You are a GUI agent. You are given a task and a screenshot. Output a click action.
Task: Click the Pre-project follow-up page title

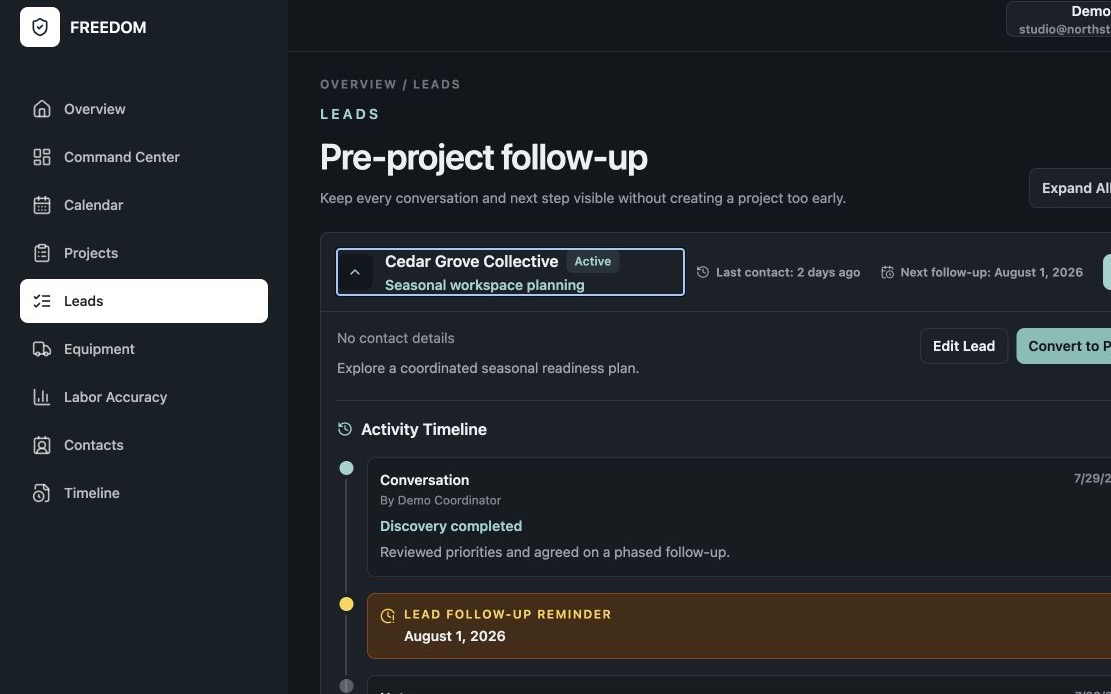pos(484,157)
